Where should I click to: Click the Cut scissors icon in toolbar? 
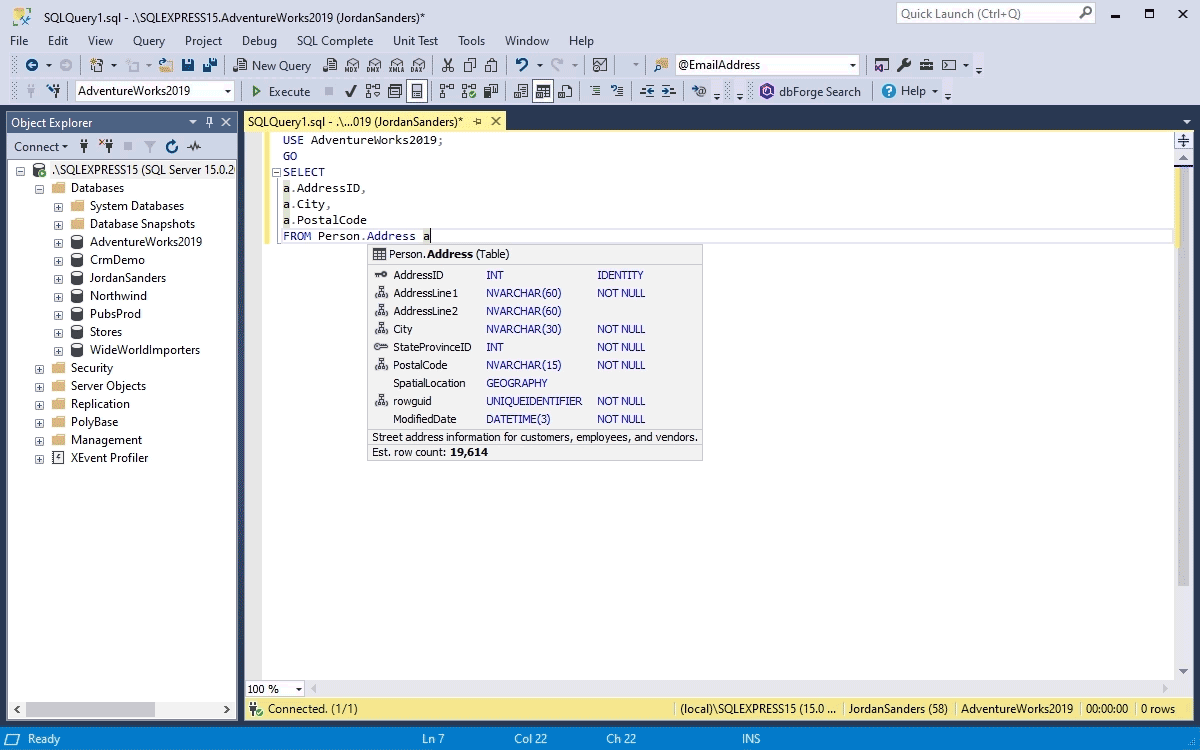(447, 65)
